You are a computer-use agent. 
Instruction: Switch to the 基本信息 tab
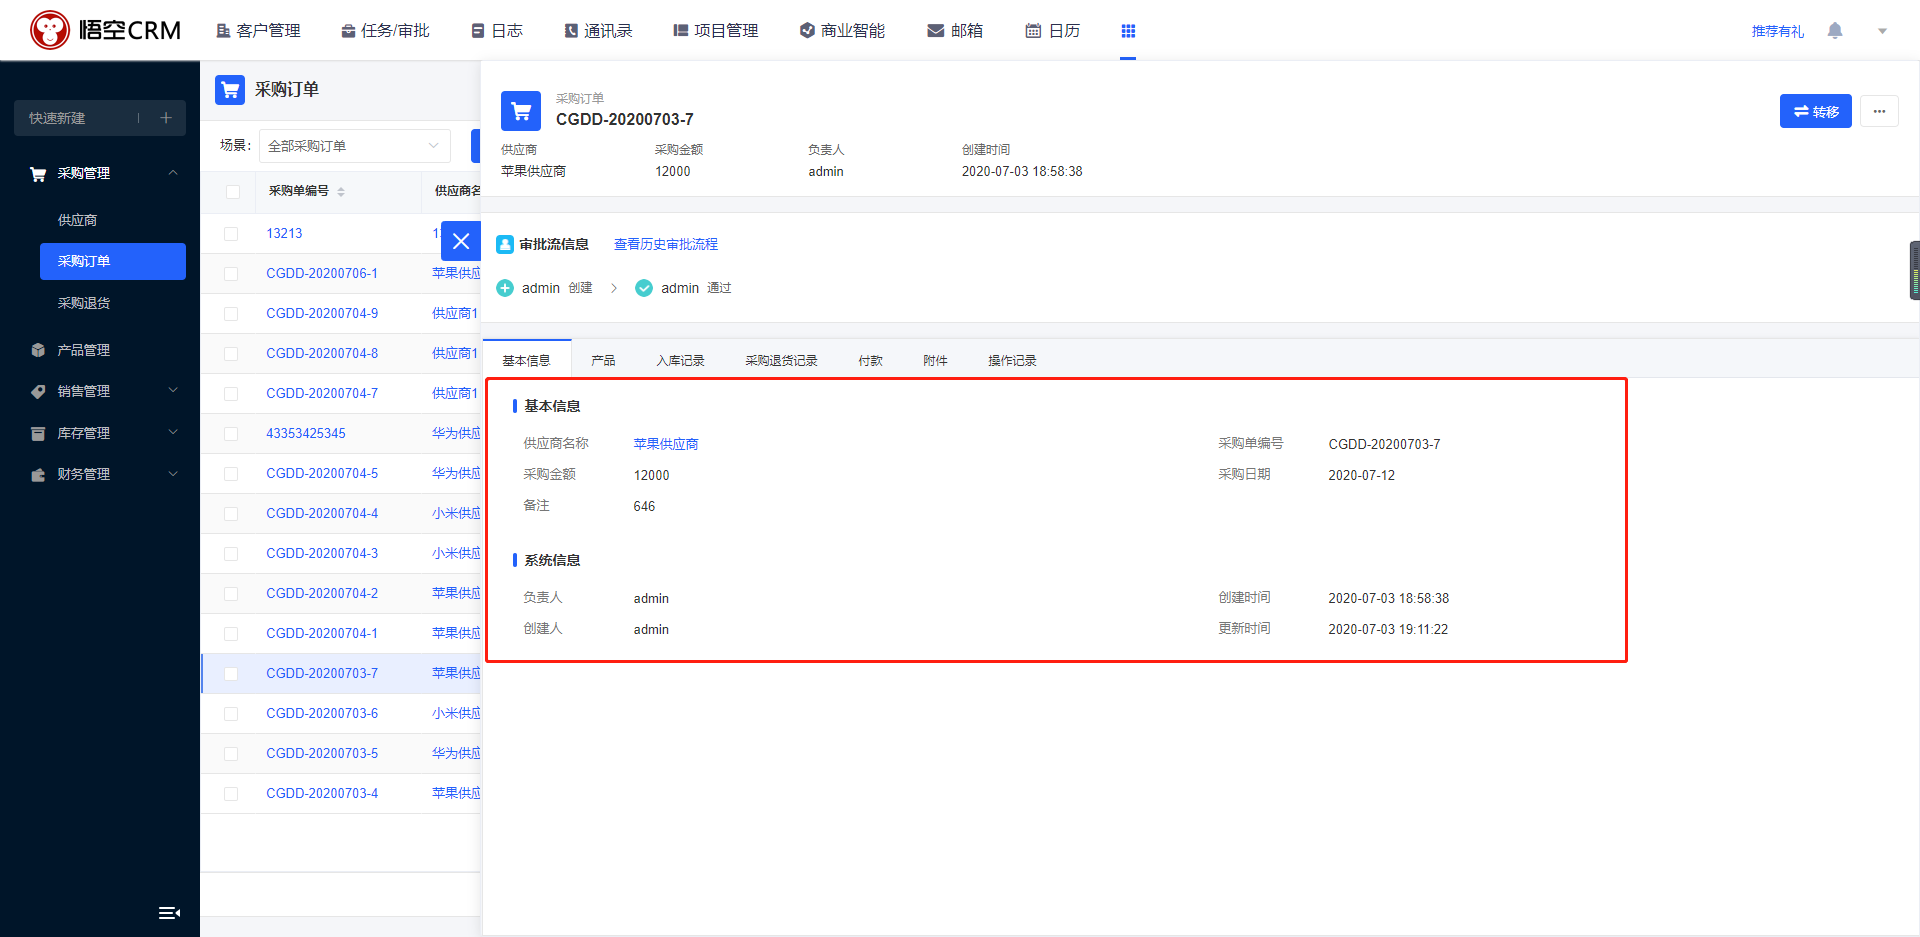(526, 360)
